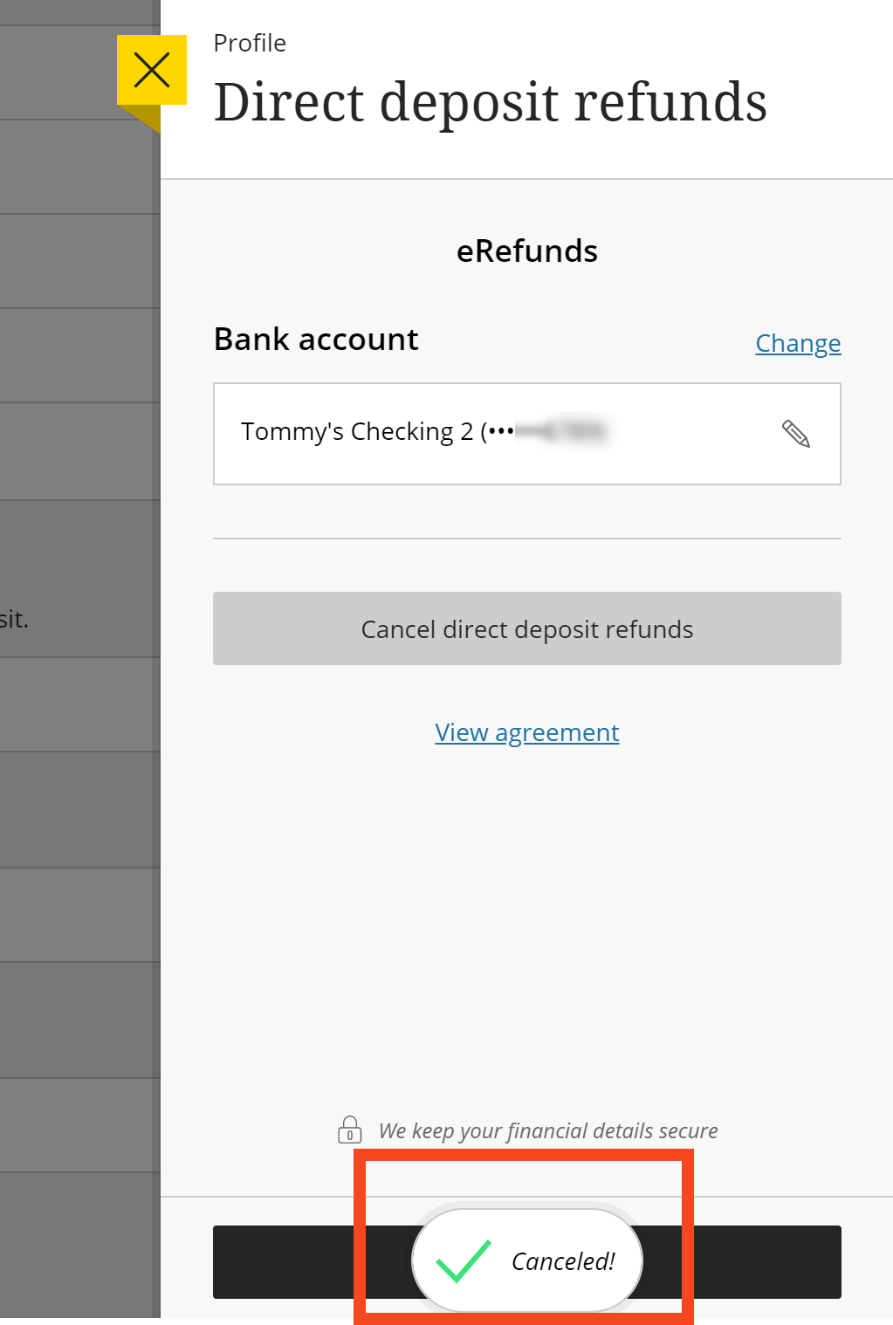Image resolution: width=893 pixels, height=1325 pixels.
Task: Open the View agreement link
Action: pyautogui.click(x=527, y=732)
